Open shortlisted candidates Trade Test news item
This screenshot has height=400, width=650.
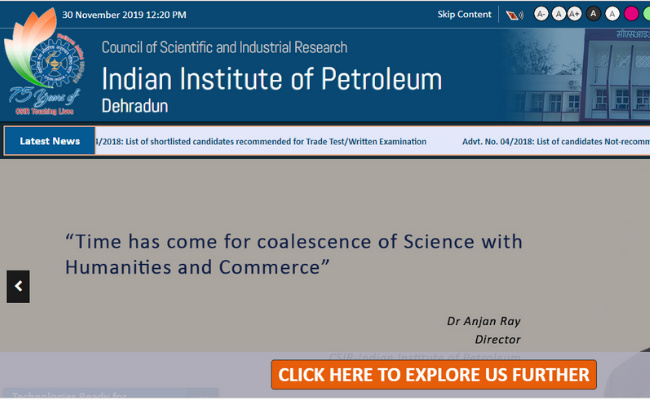coord(262,141)
